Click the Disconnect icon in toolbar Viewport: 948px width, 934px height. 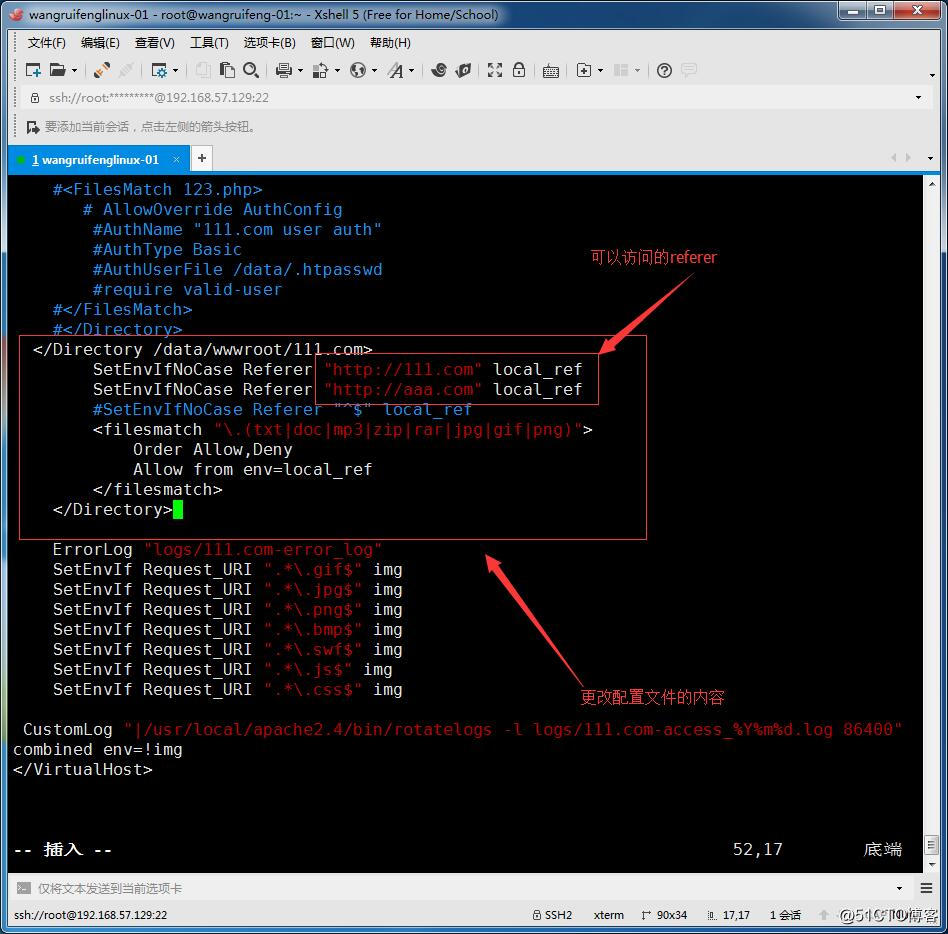(126, 71)
